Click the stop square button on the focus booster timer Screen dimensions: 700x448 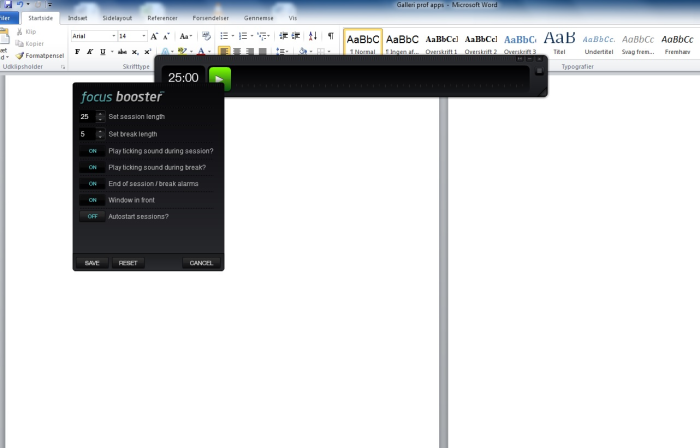point(539,71)
